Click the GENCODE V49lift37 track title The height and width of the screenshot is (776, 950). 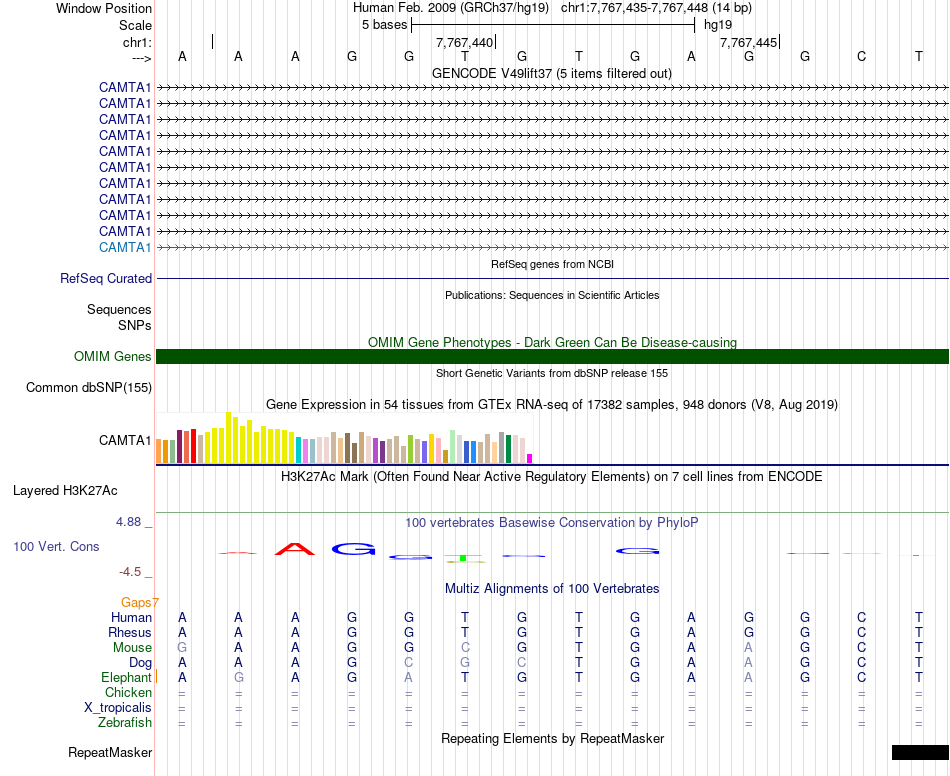pyautogui.click(x=551, y=73)
